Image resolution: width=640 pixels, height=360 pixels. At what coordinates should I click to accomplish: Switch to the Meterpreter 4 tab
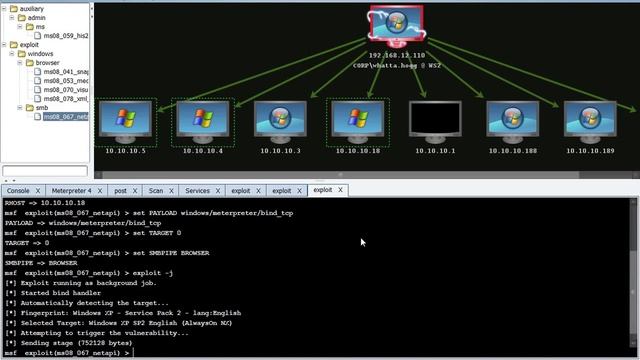point(71,191)
